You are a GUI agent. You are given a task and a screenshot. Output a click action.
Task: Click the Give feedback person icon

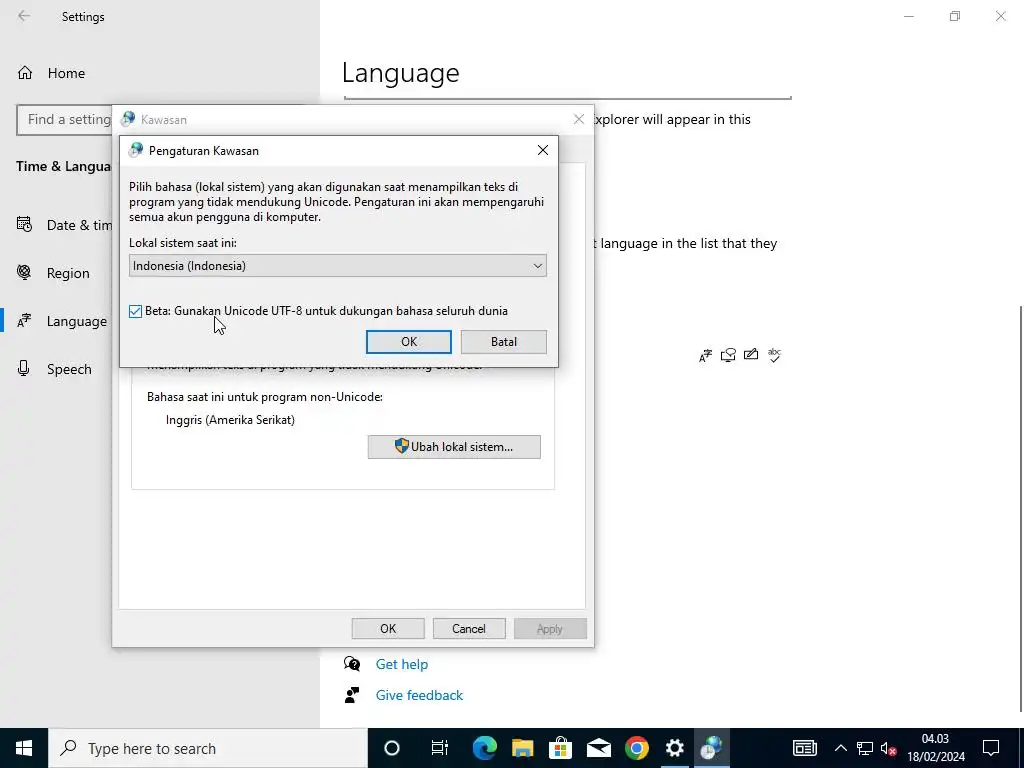point(352,695)
